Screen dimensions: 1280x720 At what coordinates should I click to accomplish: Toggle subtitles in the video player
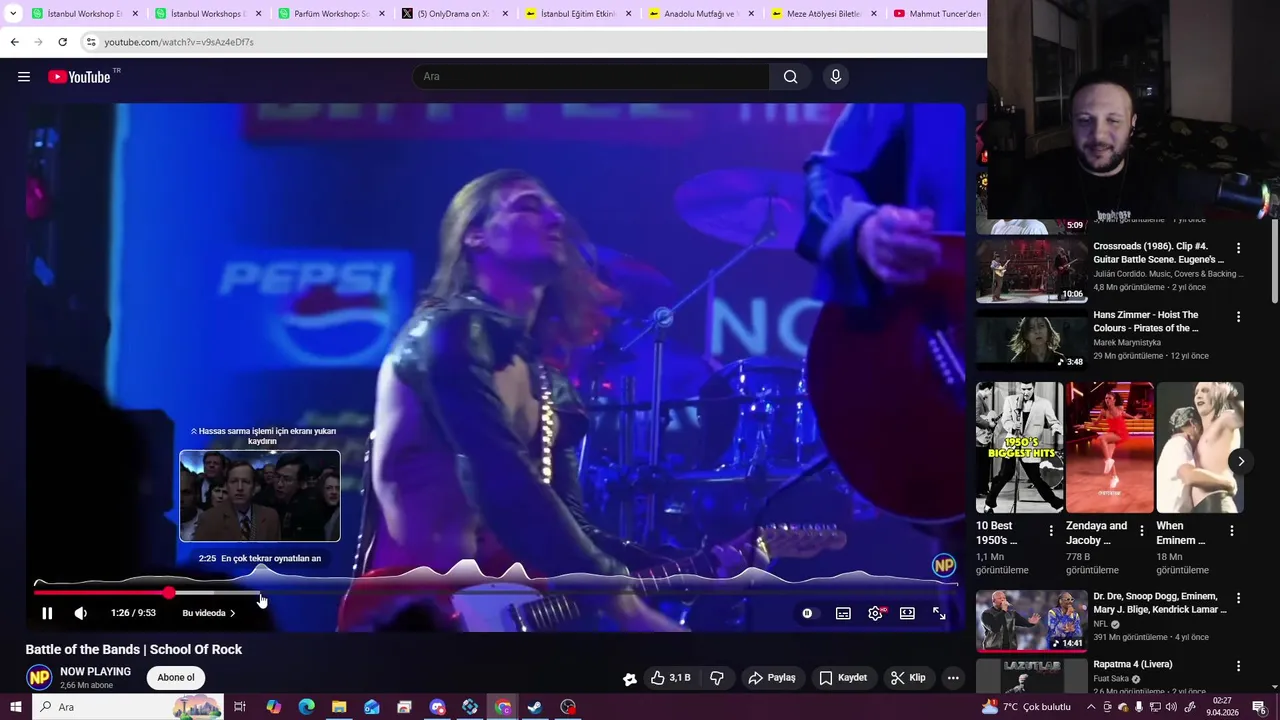tap(843, 613)
